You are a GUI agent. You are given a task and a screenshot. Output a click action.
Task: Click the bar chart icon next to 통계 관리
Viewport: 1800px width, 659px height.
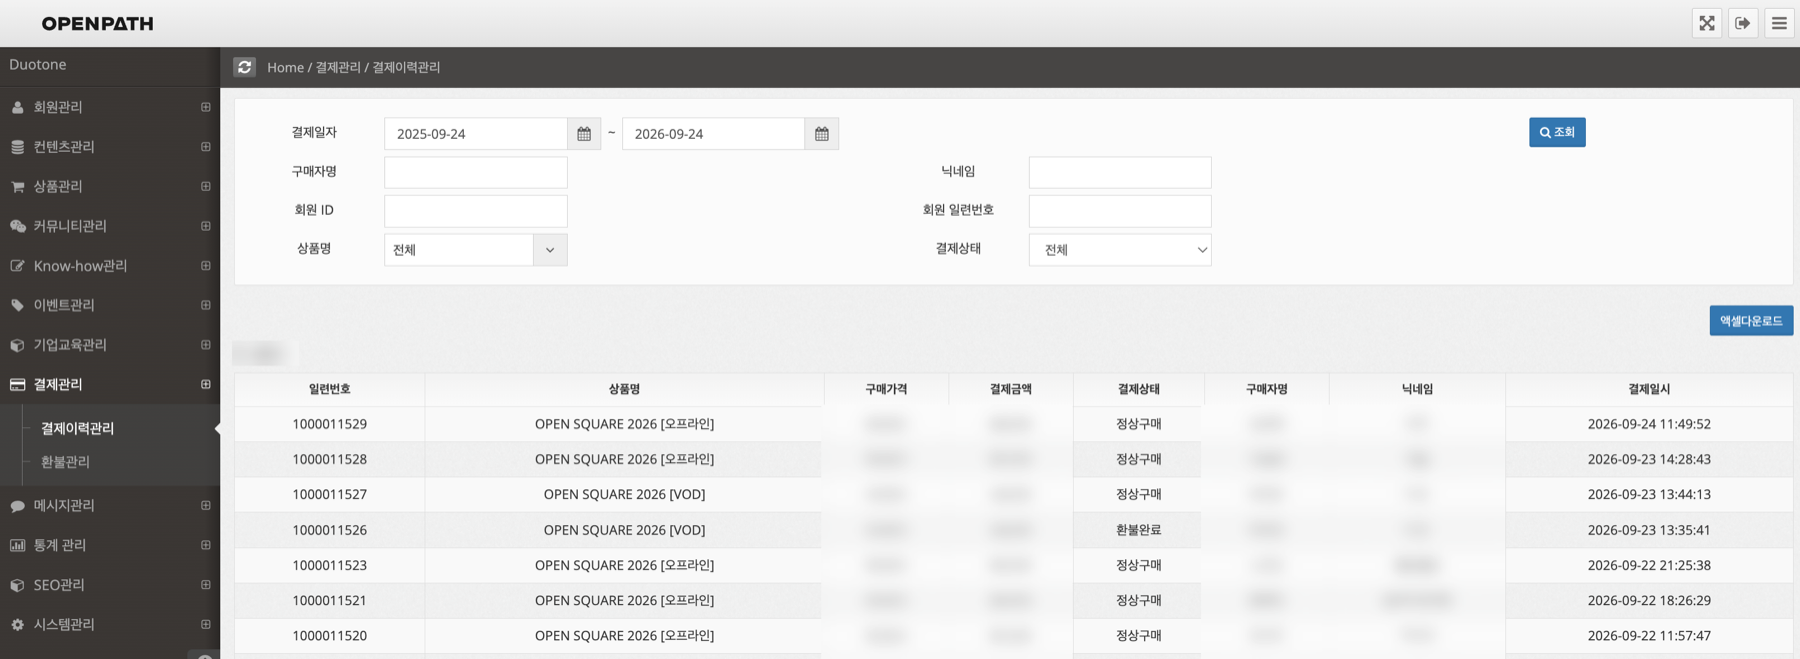click(x=17, y=545)
